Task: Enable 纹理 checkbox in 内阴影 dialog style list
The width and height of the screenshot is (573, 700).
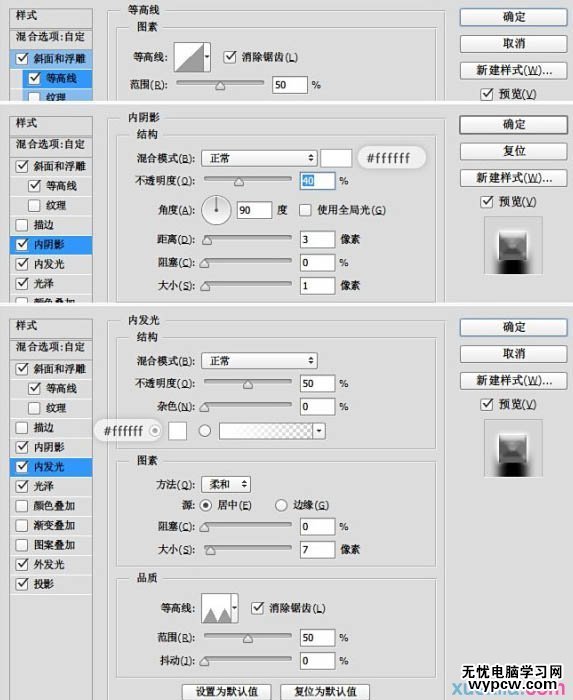Action: (34, 205)
